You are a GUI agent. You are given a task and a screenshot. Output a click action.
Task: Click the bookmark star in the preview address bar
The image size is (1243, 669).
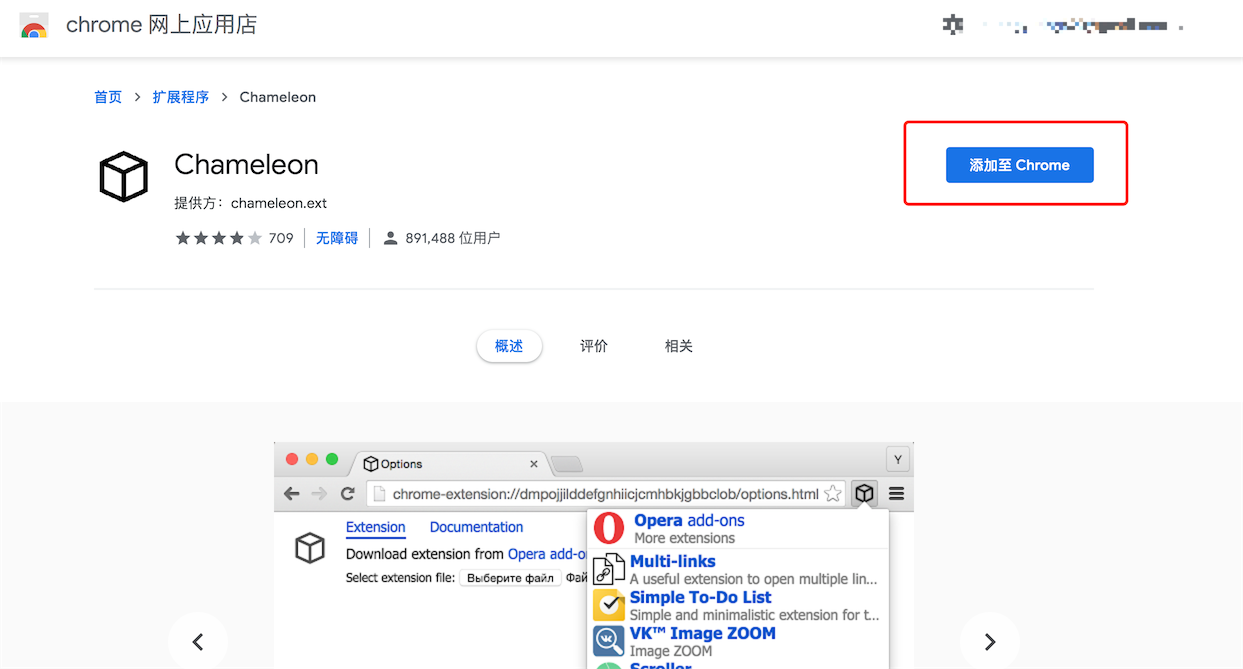point(832,493)
